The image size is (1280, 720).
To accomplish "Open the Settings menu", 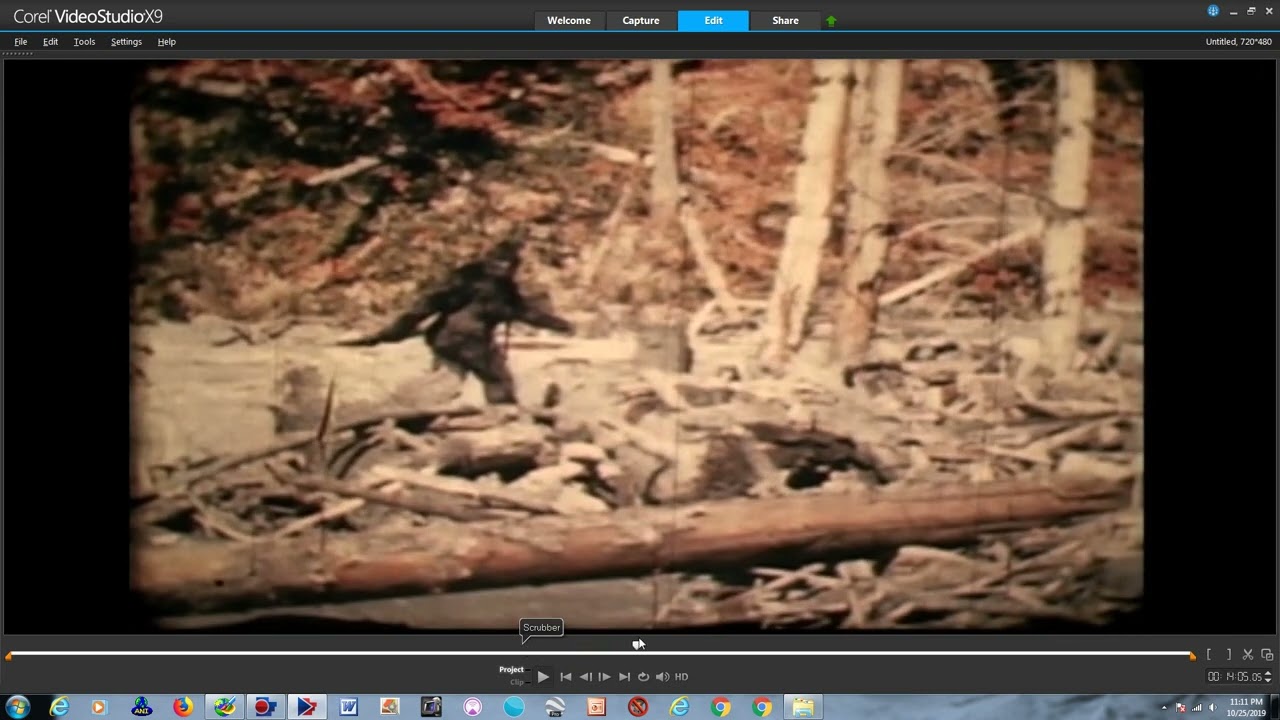I will coord(126,42).
